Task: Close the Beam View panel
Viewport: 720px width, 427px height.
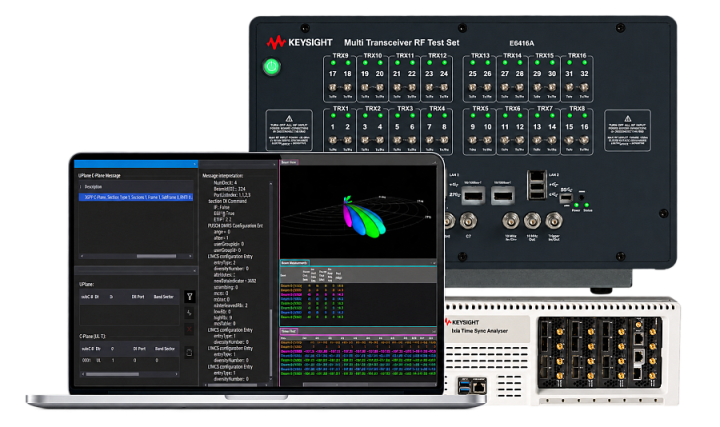Action: [x=433, y=162]
